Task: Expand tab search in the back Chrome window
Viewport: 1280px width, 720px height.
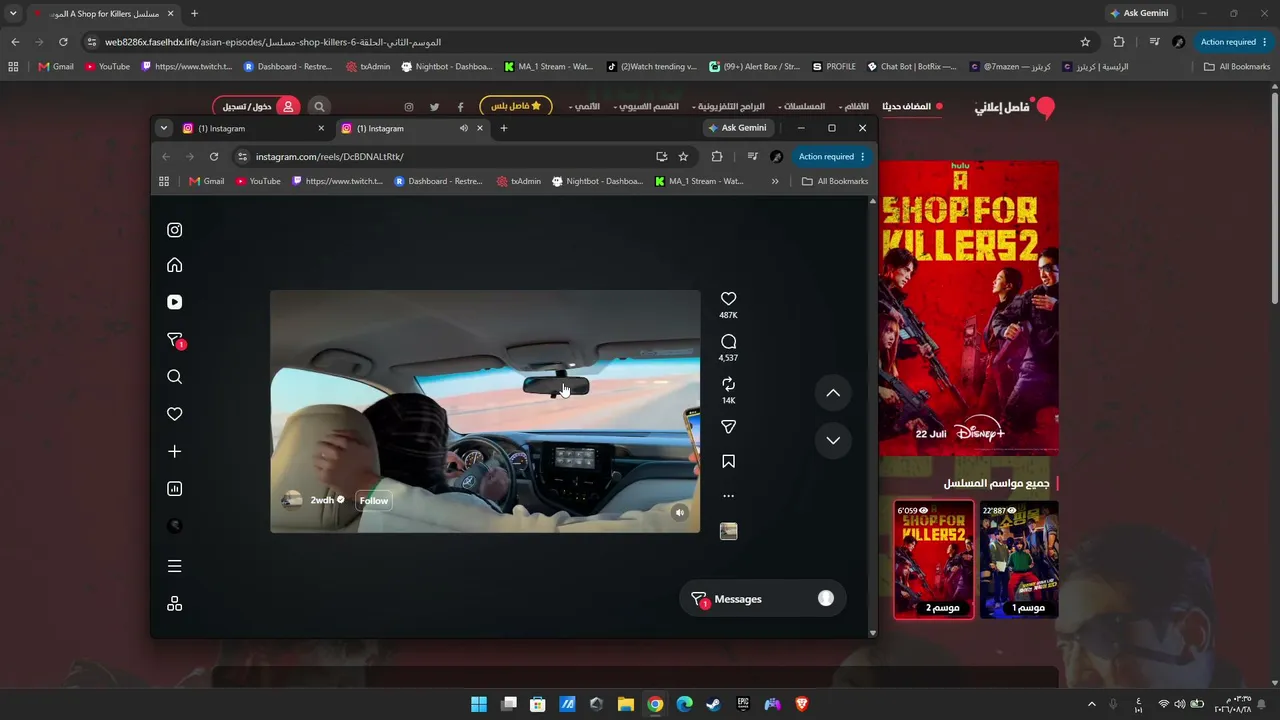Action: tap(13, 14)
